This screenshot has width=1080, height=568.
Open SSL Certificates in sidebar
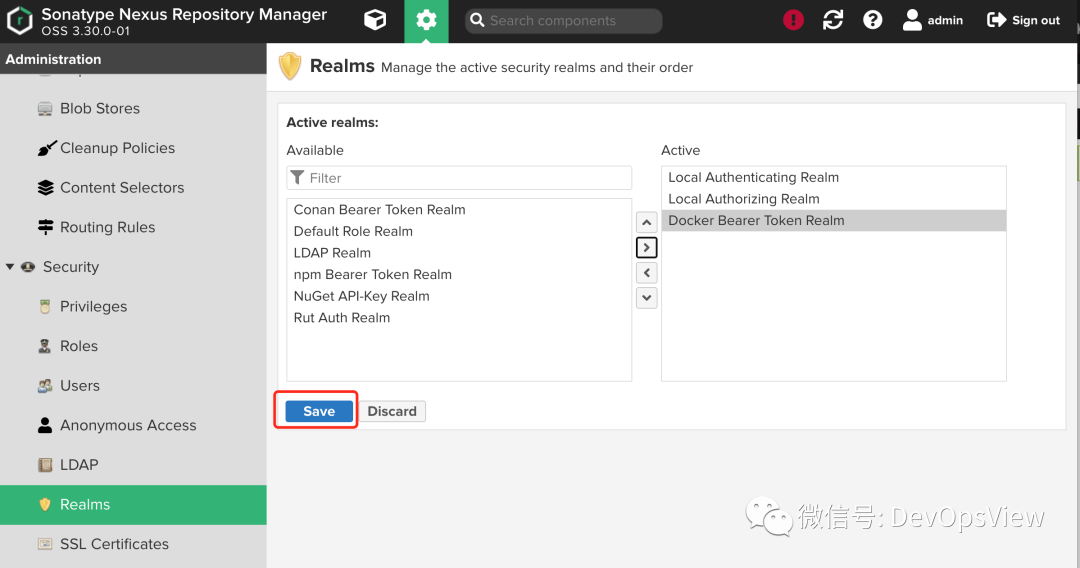[114, 544]
